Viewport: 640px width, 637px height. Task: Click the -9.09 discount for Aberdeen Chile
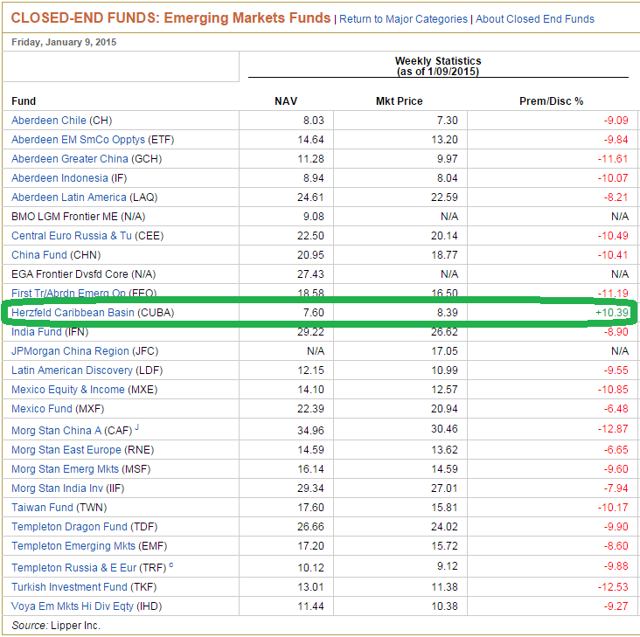pyautogui.click(x=616, y=120)
